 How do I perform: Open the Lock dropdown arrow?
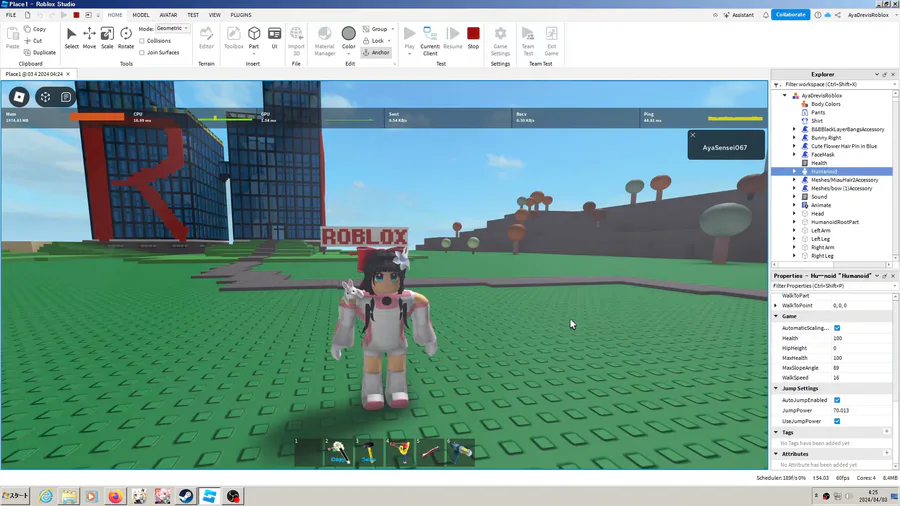tap(389, 41)
